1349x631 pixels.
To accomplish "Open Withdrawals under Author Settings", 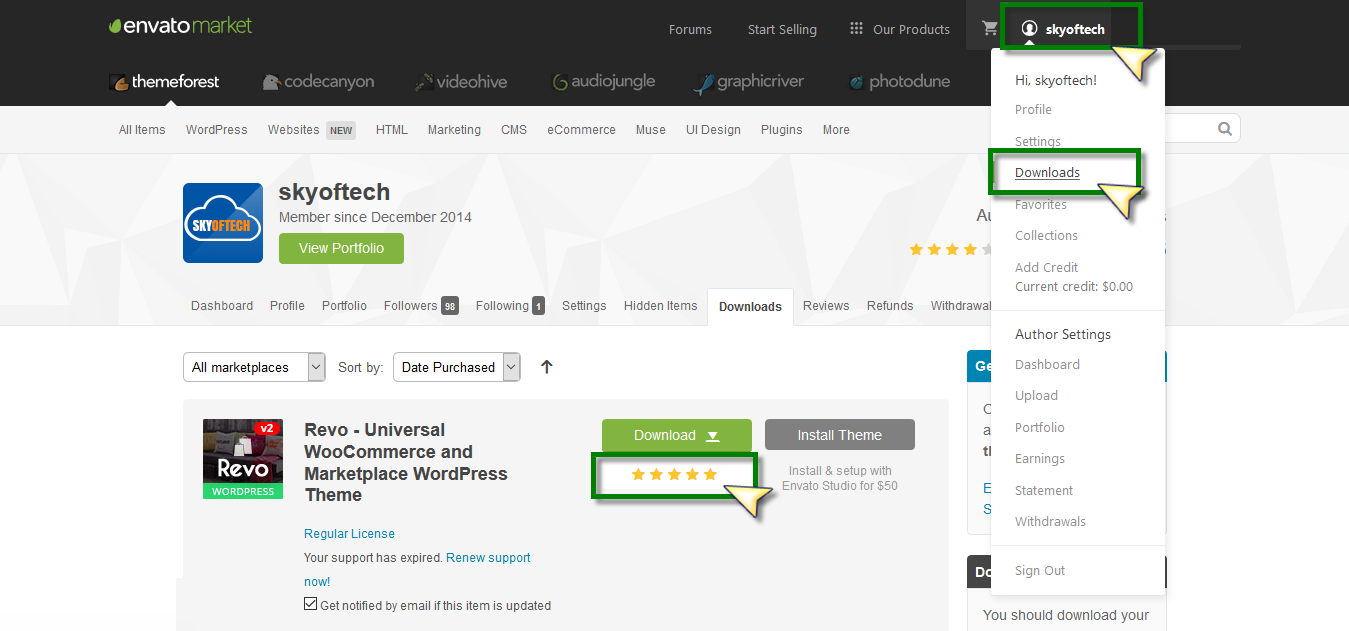I will (1050, 522).
